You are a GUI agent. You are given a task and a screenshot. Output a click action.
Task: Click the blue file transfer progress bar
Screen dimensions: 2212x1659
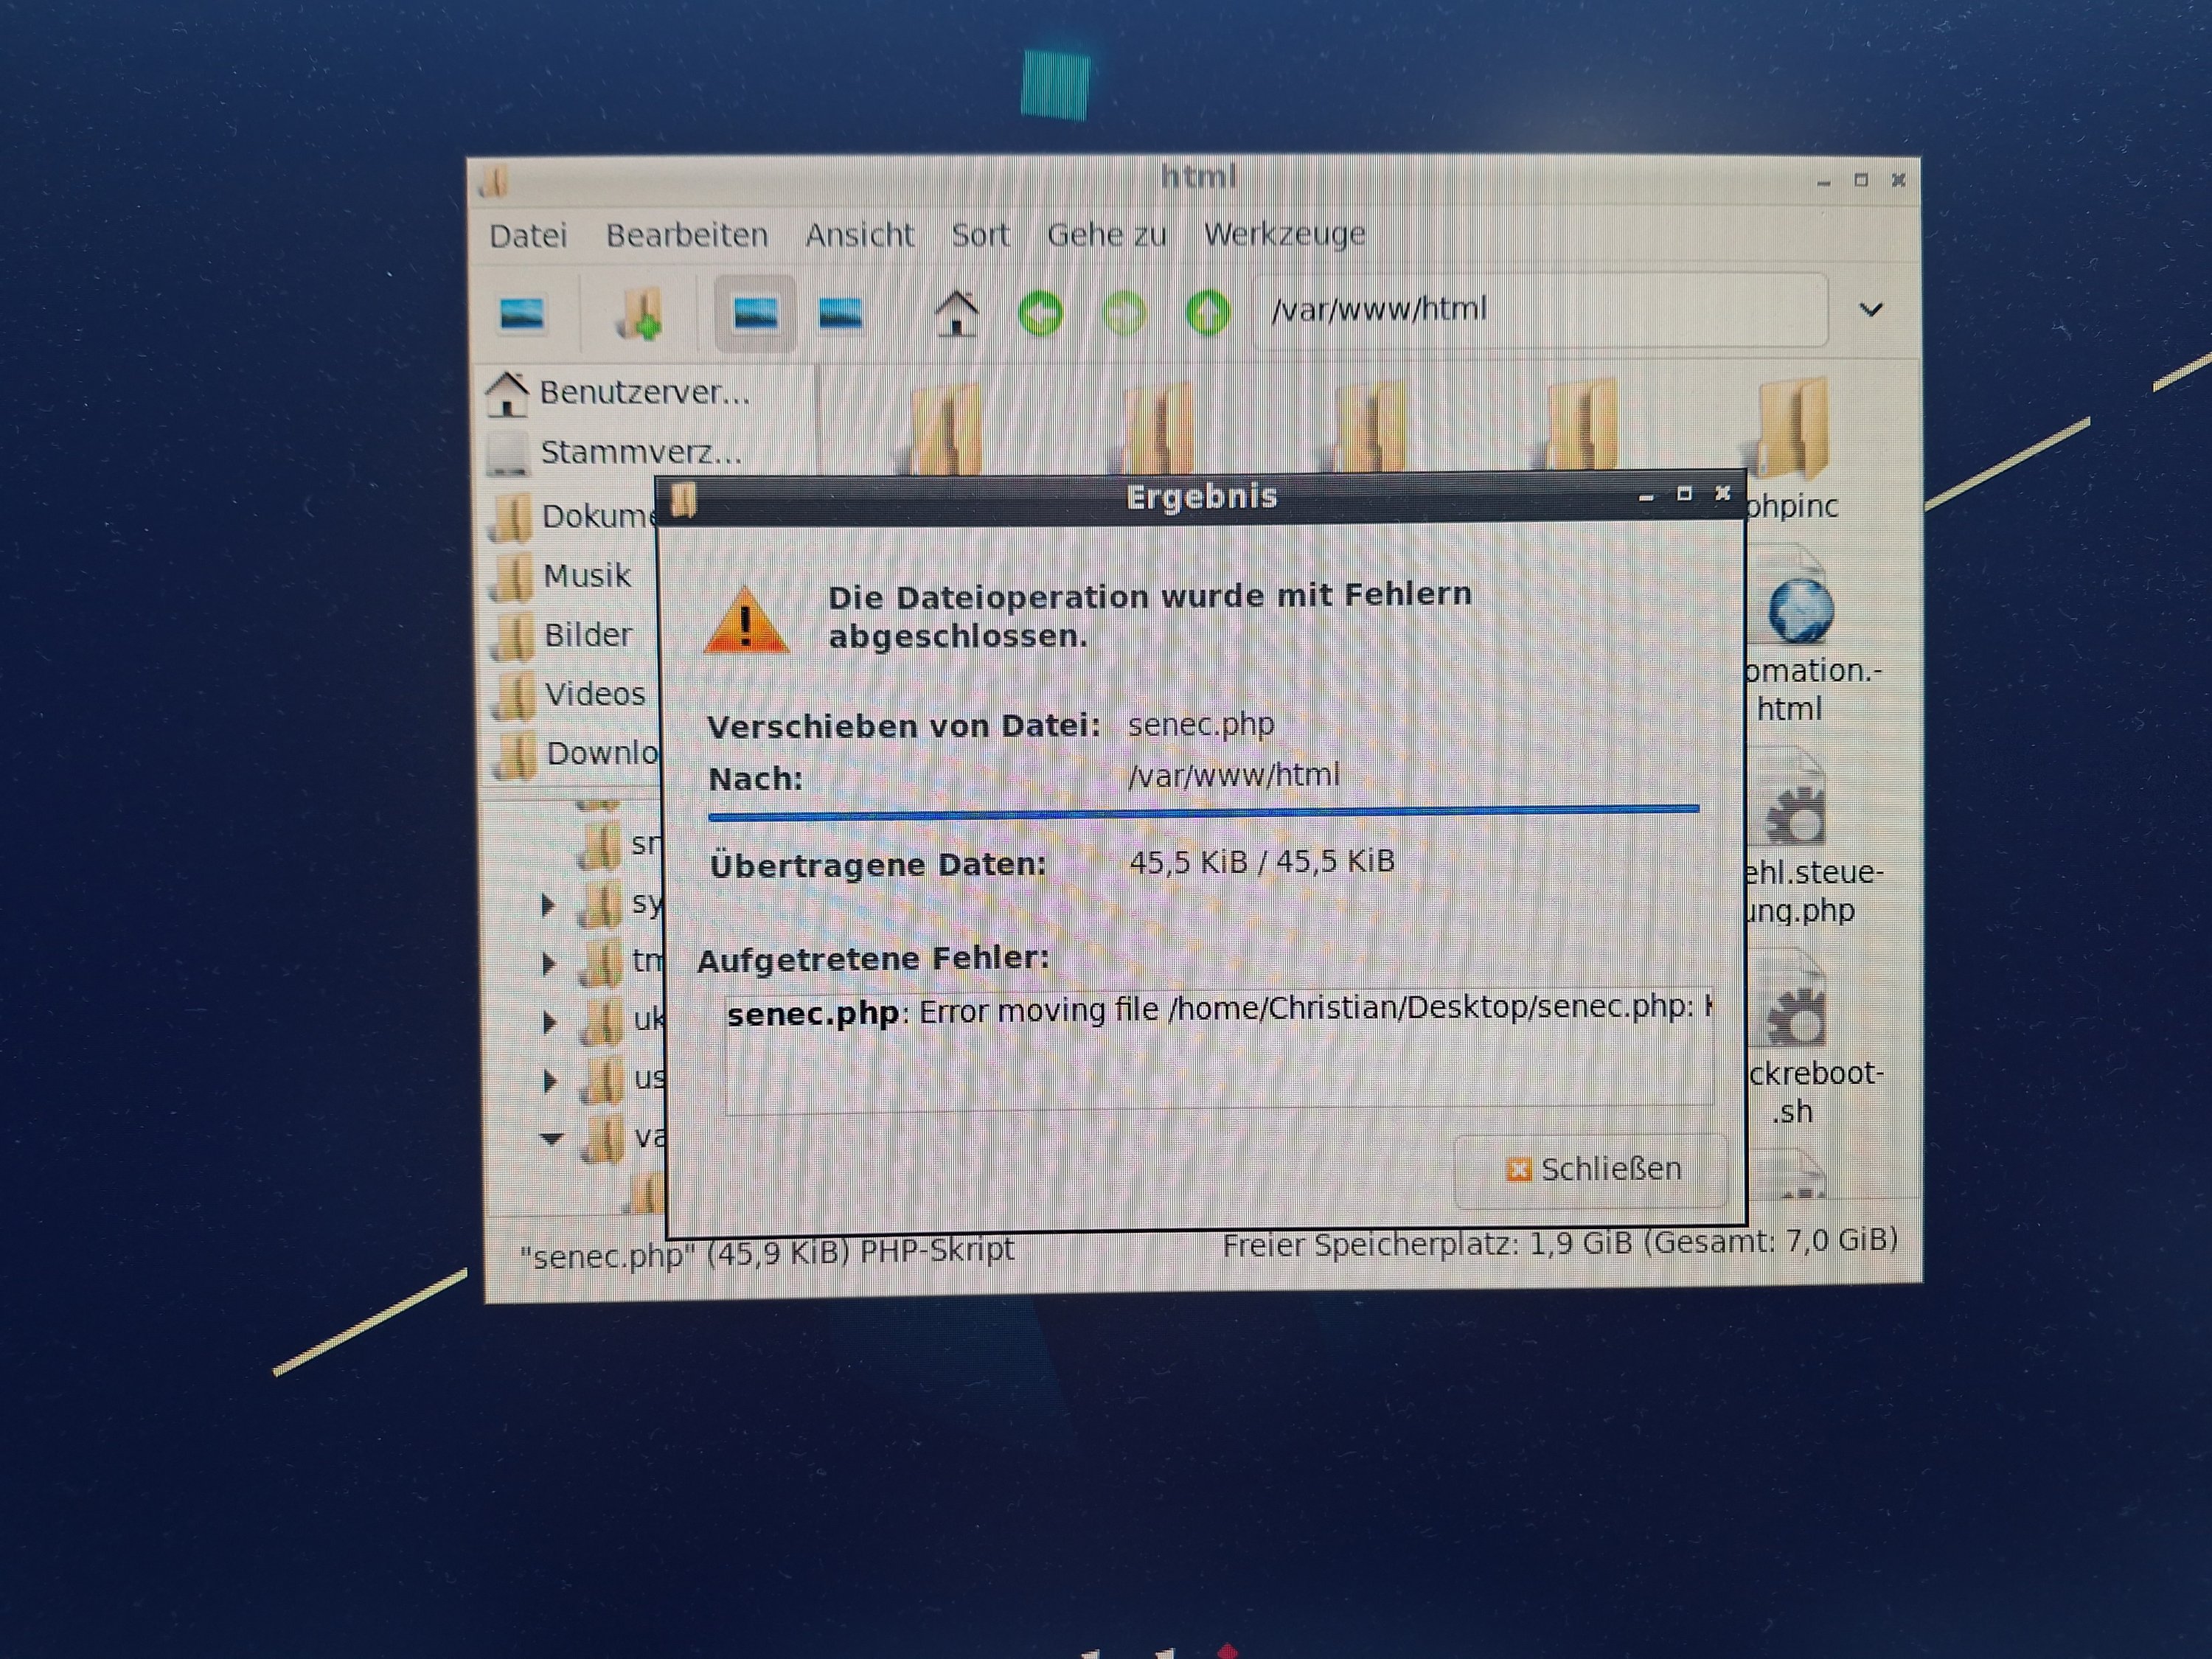click(x=1203, y=813)
